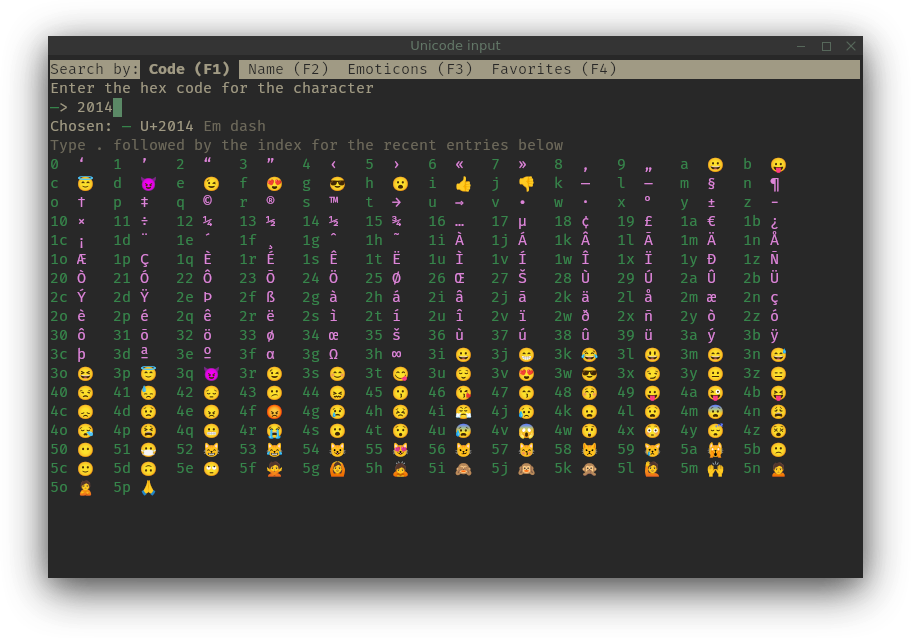Select the heart-eyes emoji at index f
Image resolution: width=911 pixels, height=638 pixels.
(274, 184)
